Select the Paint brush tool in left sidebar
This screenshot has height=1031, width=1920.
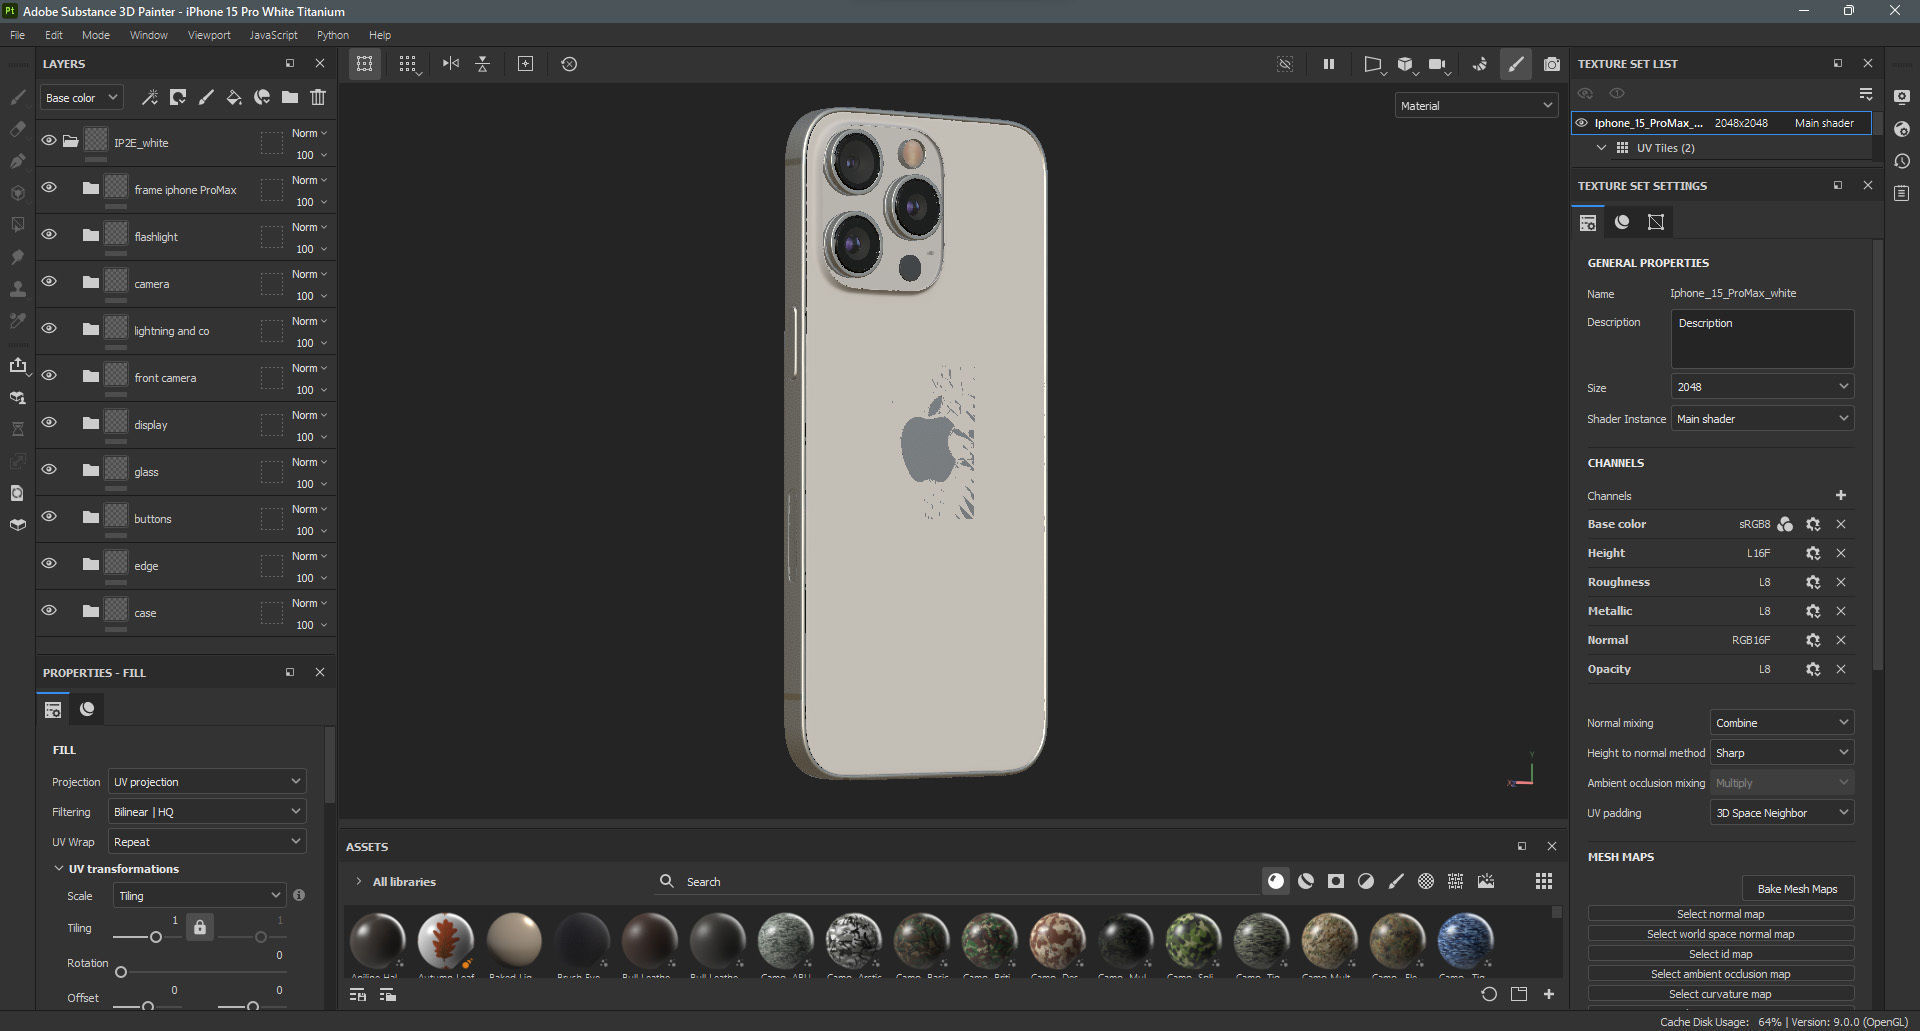click(17, 97)
